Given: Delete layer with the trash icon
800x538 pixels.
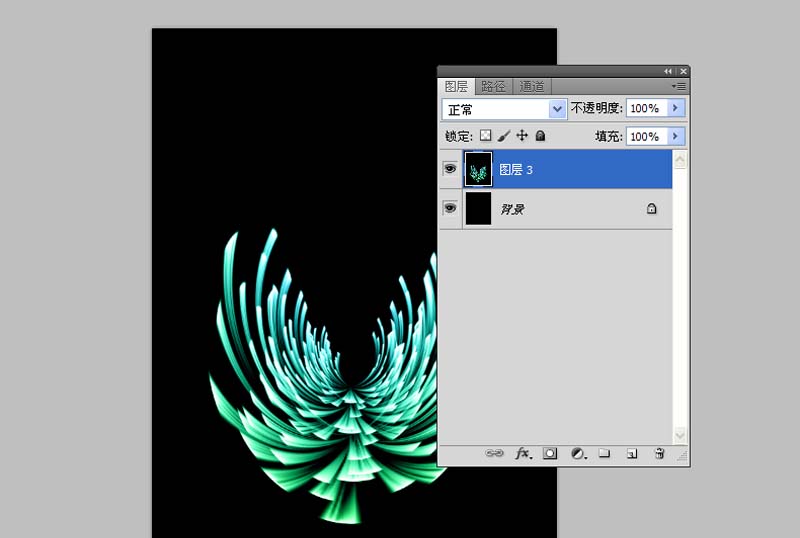Looking at the screenshot, I should 659,453.
